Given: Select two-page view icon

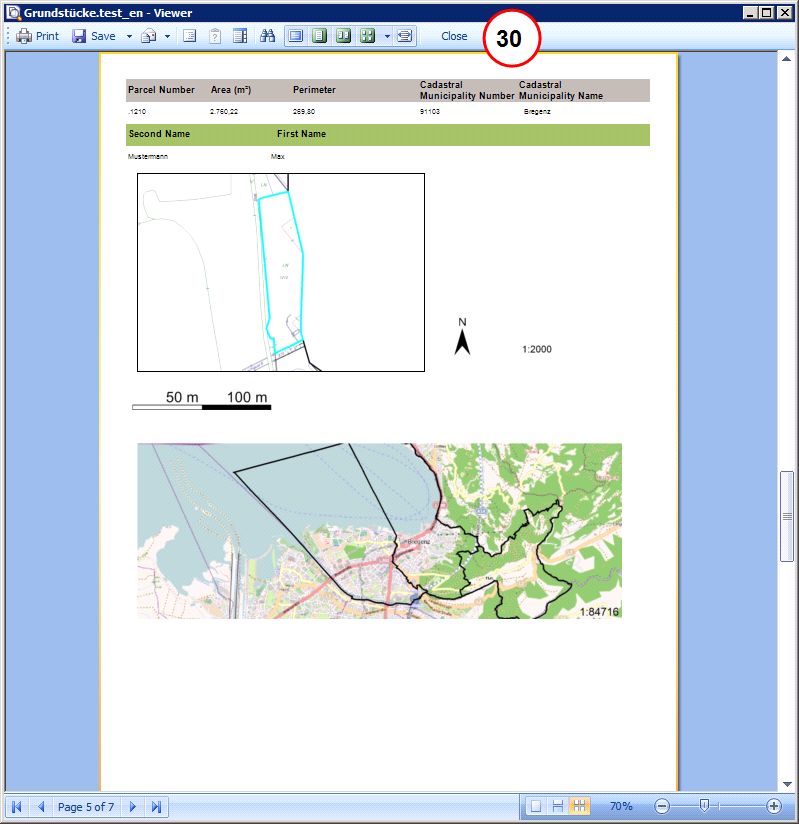Looking at the screenshot, I should click(343, 36).
